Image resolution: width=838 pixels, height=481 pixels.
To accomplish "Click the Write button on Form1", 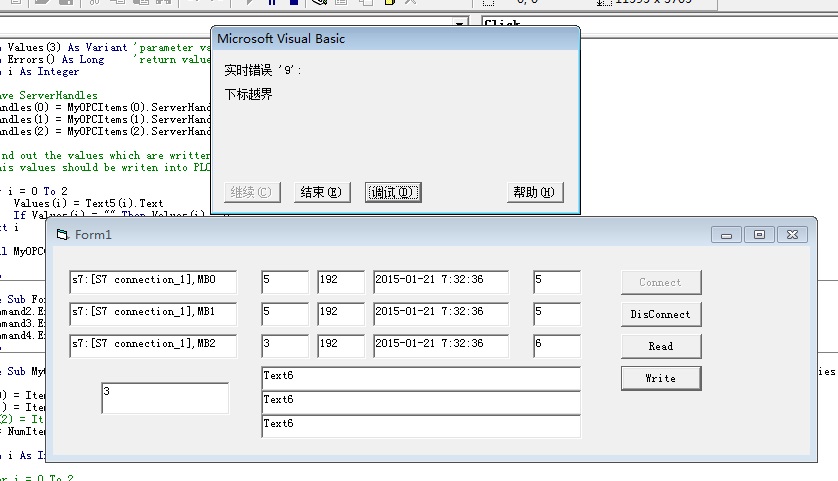I will point(661,378).
